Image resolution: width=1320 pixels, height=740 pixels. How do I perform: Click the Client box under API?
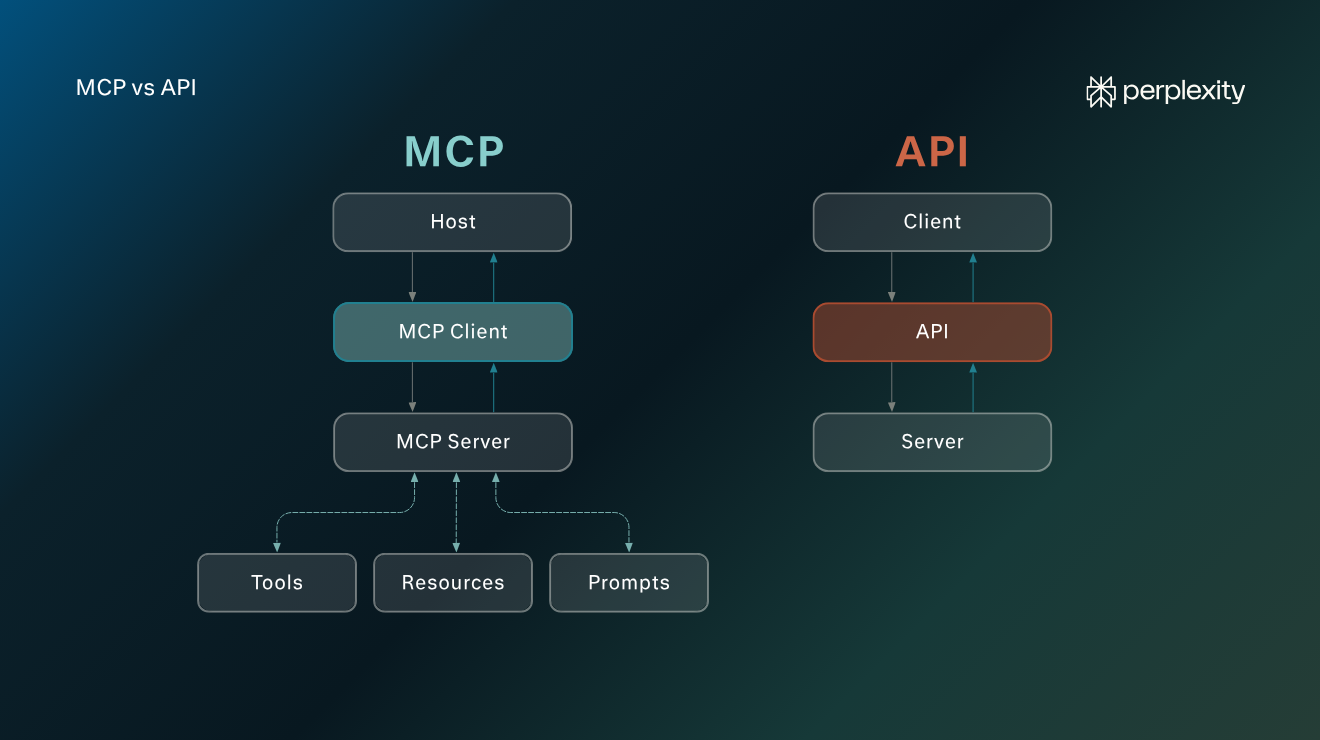tap(932, 222)
